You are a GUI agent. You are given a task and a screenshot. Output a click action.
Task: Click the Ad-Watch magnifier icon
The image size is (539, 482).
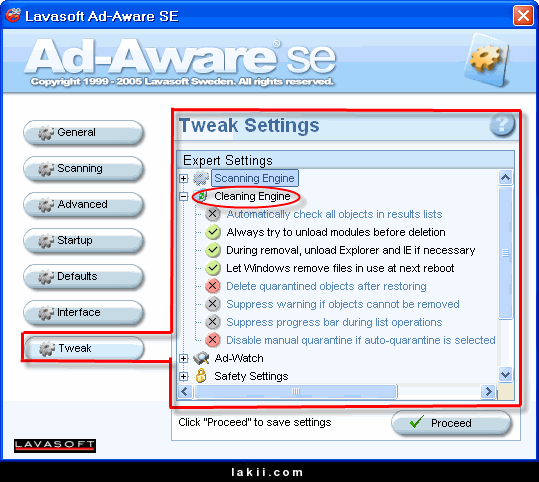[201, 358]
